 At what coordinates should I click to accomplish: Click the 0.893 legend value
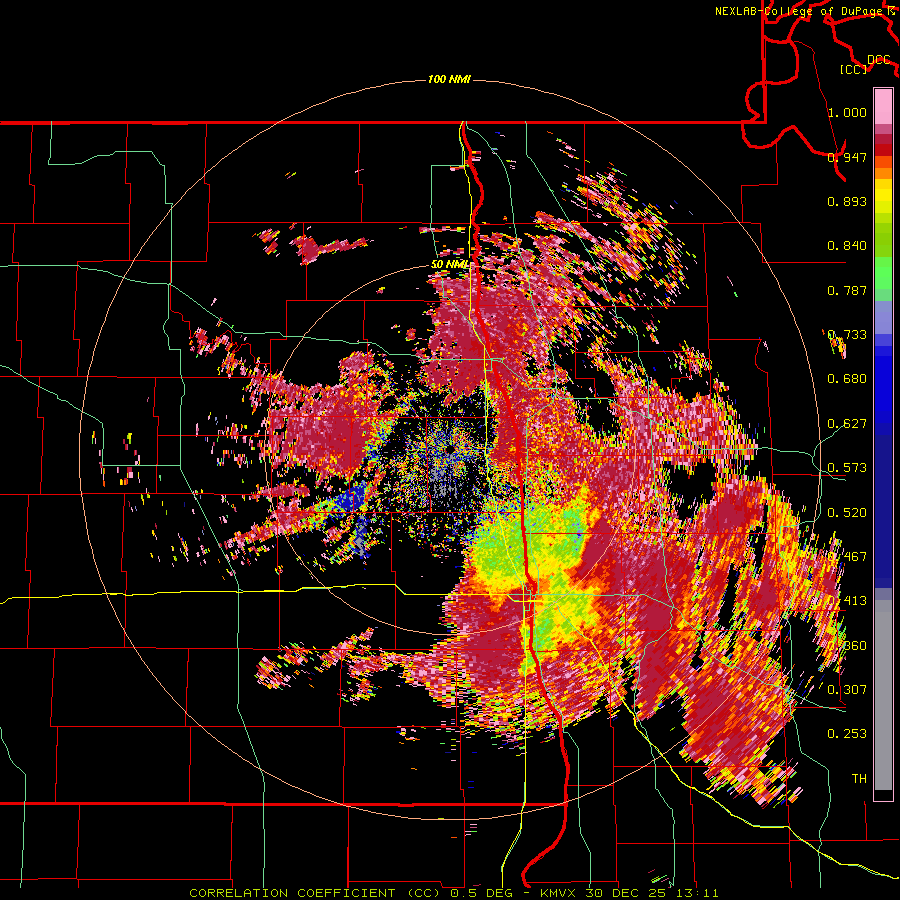tap(847, 201)
